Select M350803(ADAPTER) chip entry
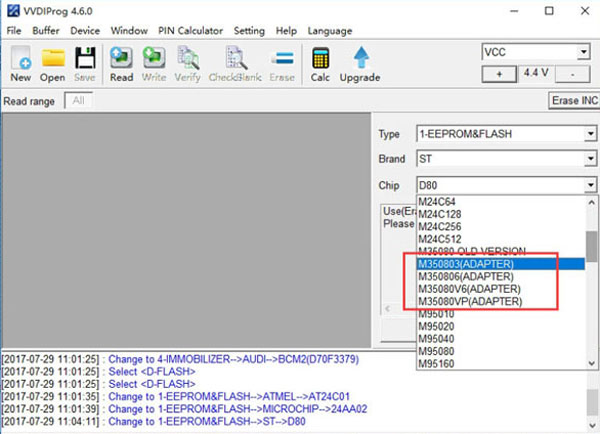The width and height of the screenshot is (600, 434). click(501, 264)
